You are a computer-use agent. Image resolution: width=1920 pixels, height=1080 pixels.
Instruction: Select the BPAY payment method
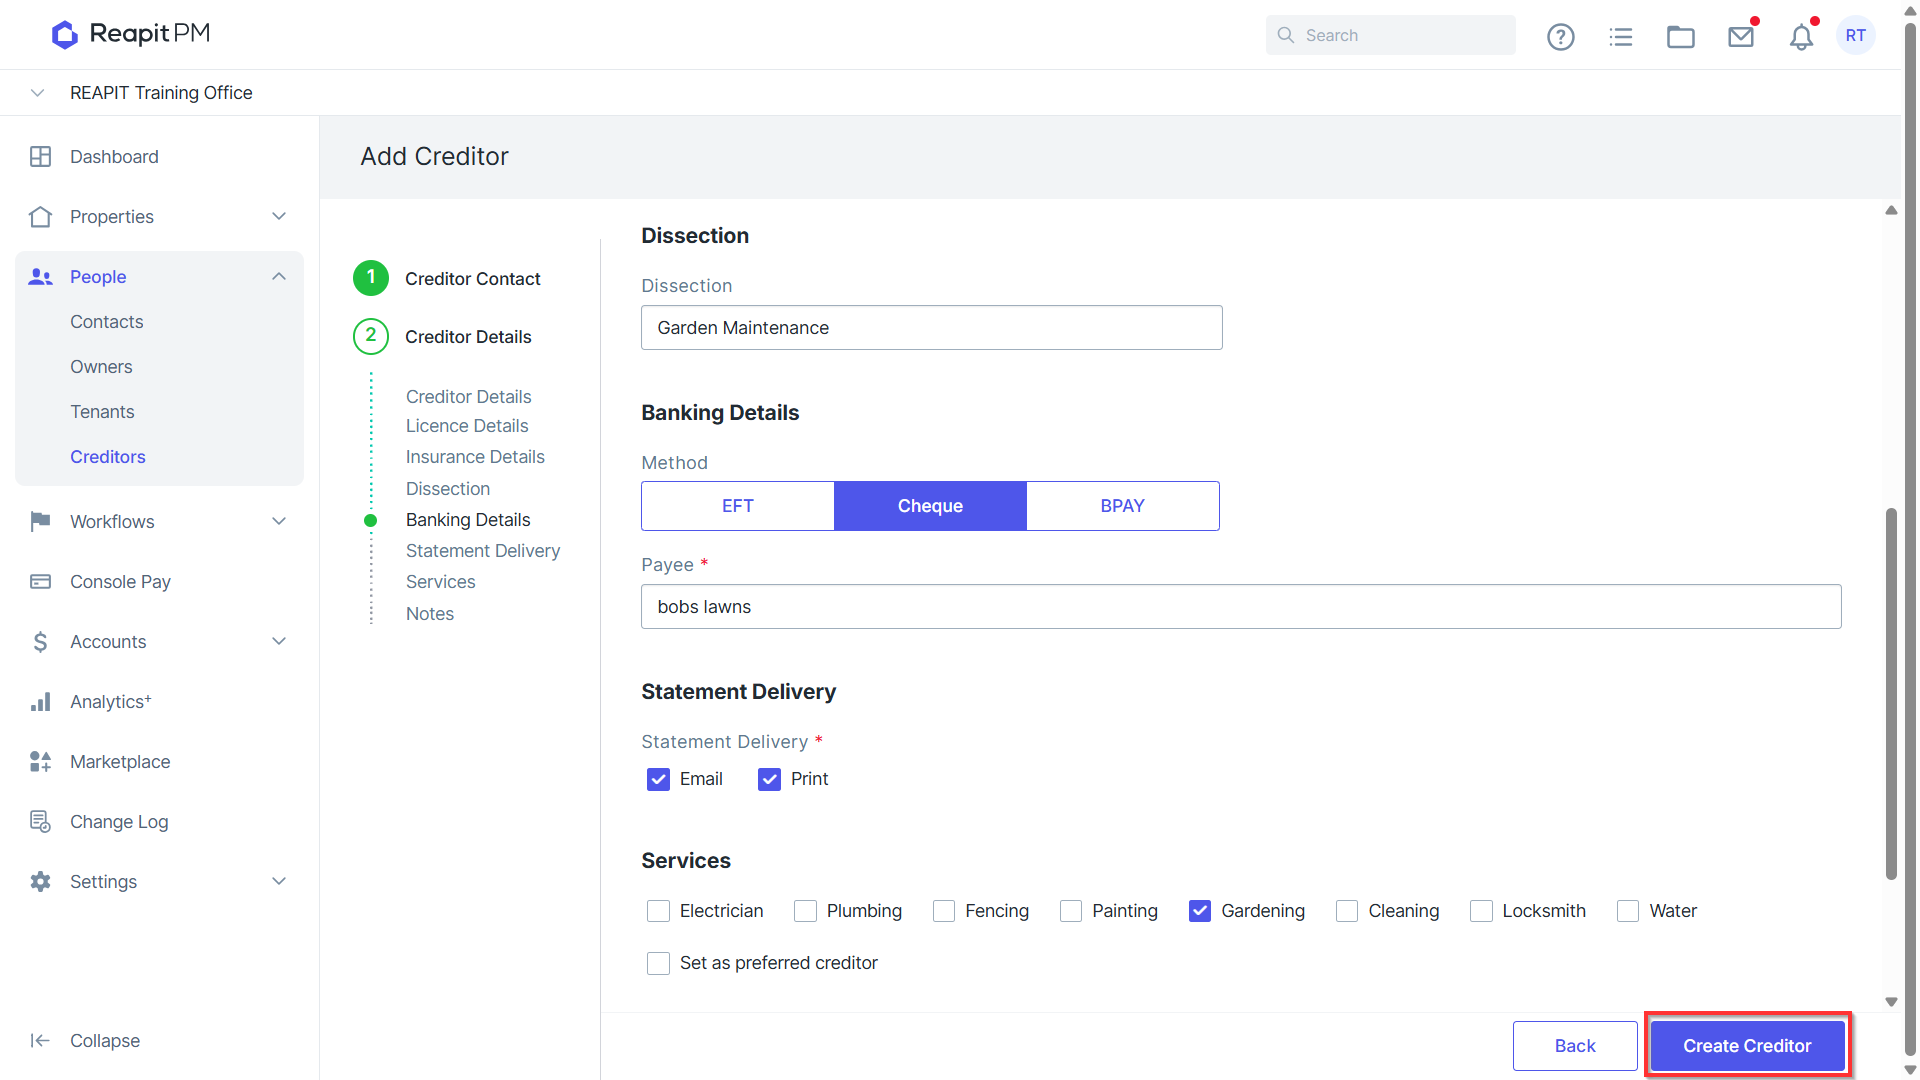pyautogui.click(x=1123, y=506)
